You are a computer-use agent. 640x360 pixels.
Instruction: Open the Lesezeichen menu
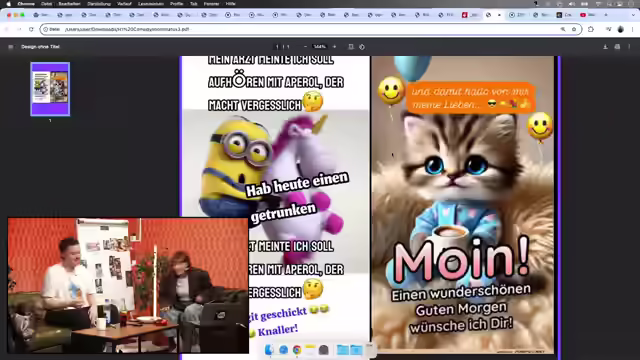[151, 4]
